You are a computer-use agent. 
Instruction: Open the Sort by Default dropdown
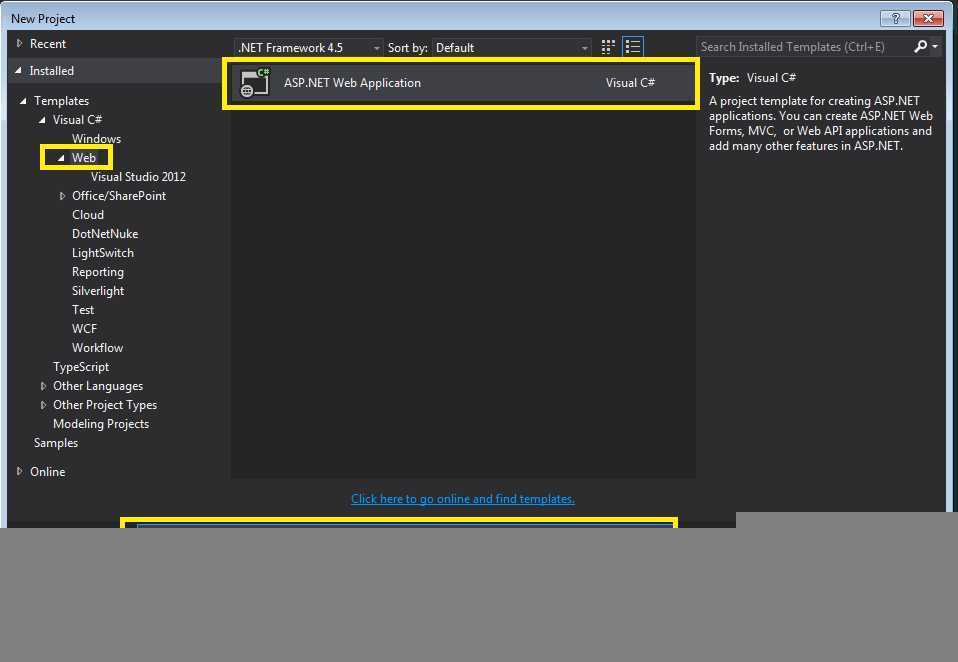tap(512, 48)
